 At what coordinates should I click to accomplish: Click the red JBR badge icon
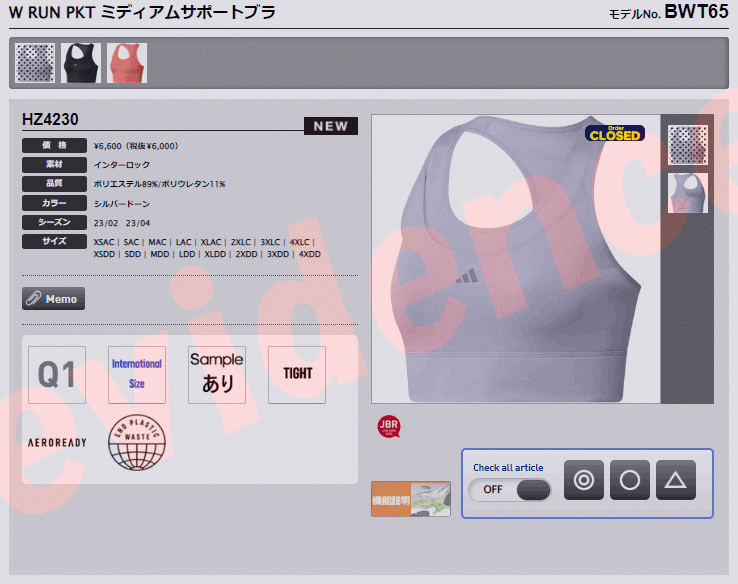click(x=388, y=427)
